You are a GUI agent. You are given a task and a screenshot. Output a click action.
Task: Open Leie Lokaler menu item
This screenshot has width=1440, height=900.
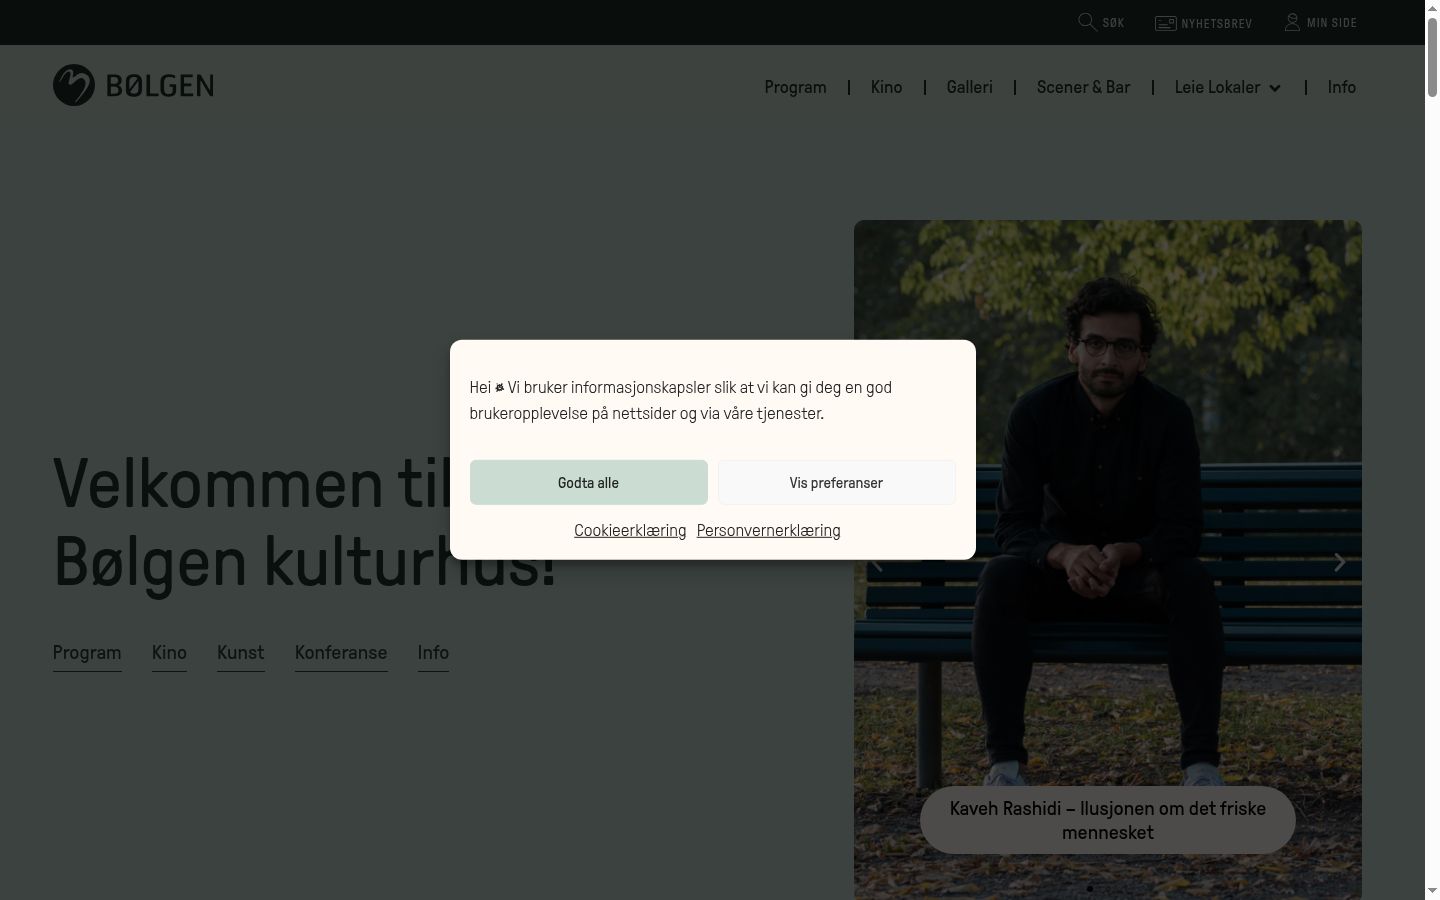pyautogui.click(x=1217, y=87)
